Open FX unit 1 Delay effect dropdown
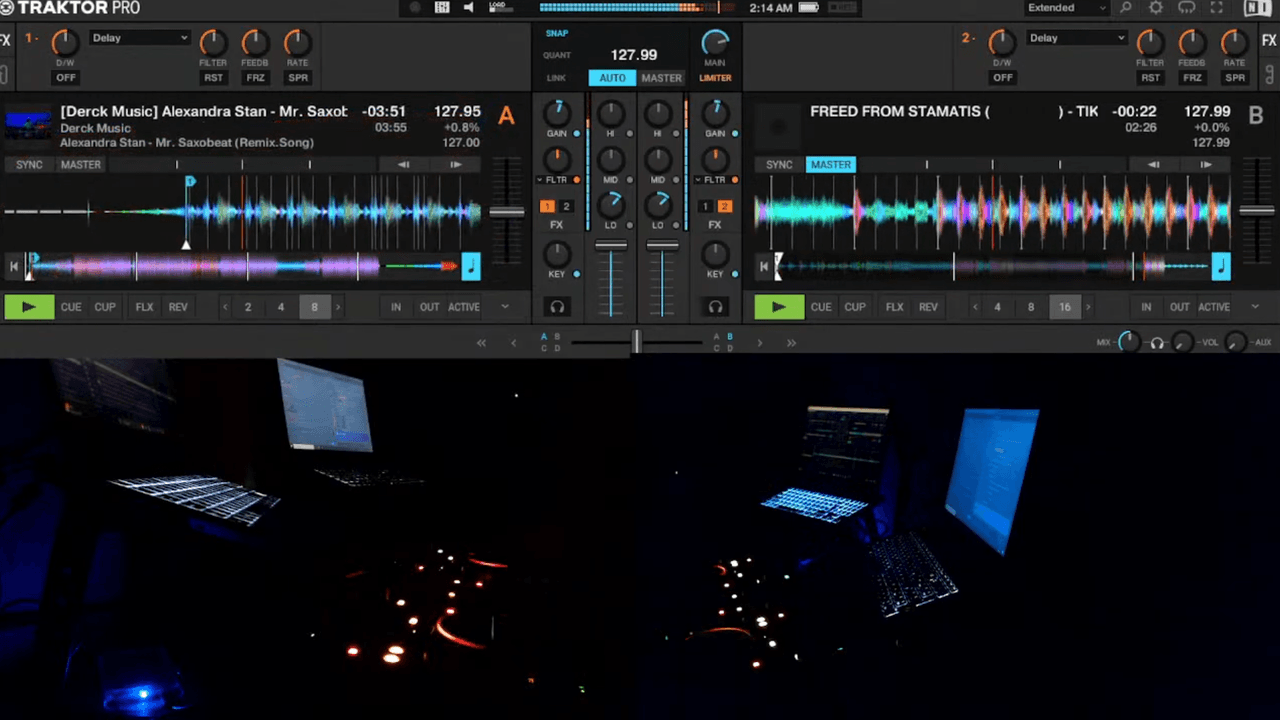Screen dimensions: 1280x720 click(139, 38)
